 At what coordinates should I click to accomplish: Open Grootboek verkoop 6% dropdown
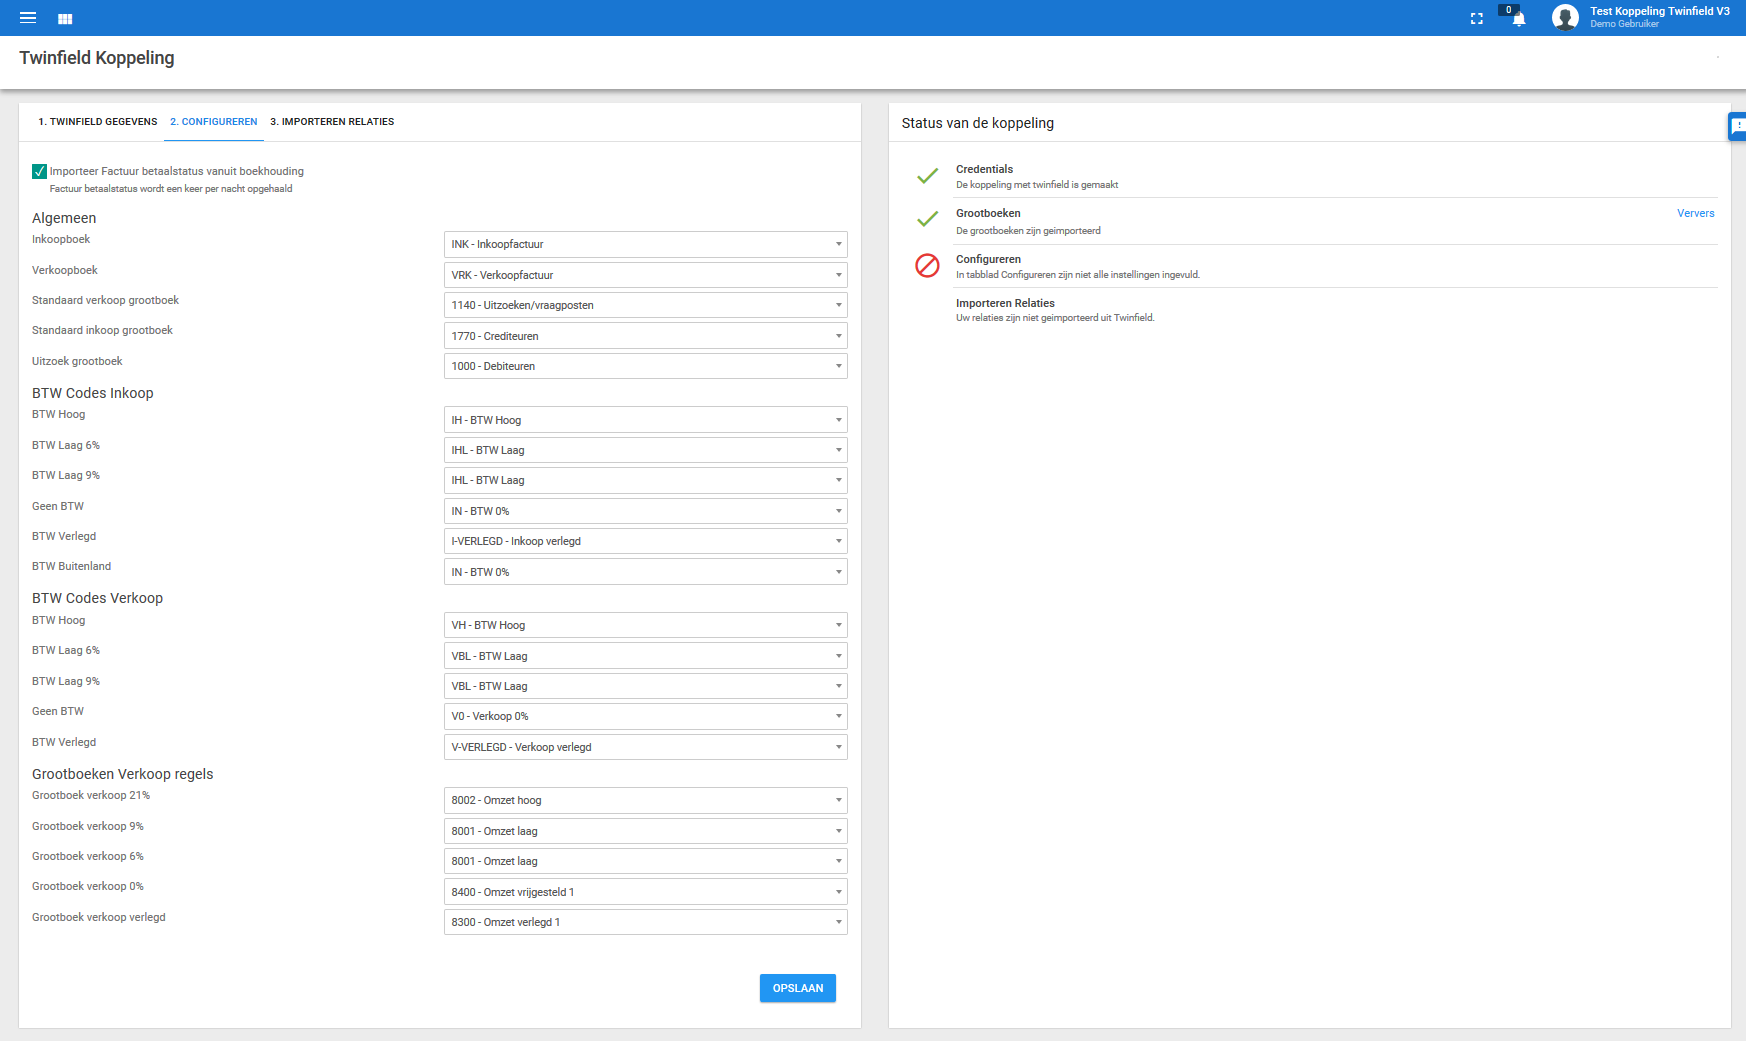[x=646, y=861]
